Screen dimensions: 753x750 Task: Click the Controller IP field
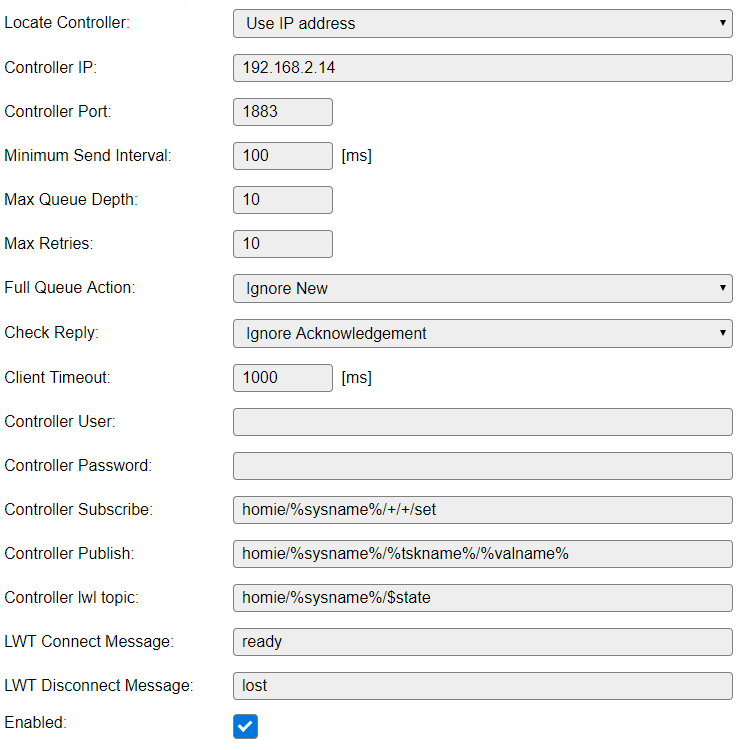[x=483, y=68]
